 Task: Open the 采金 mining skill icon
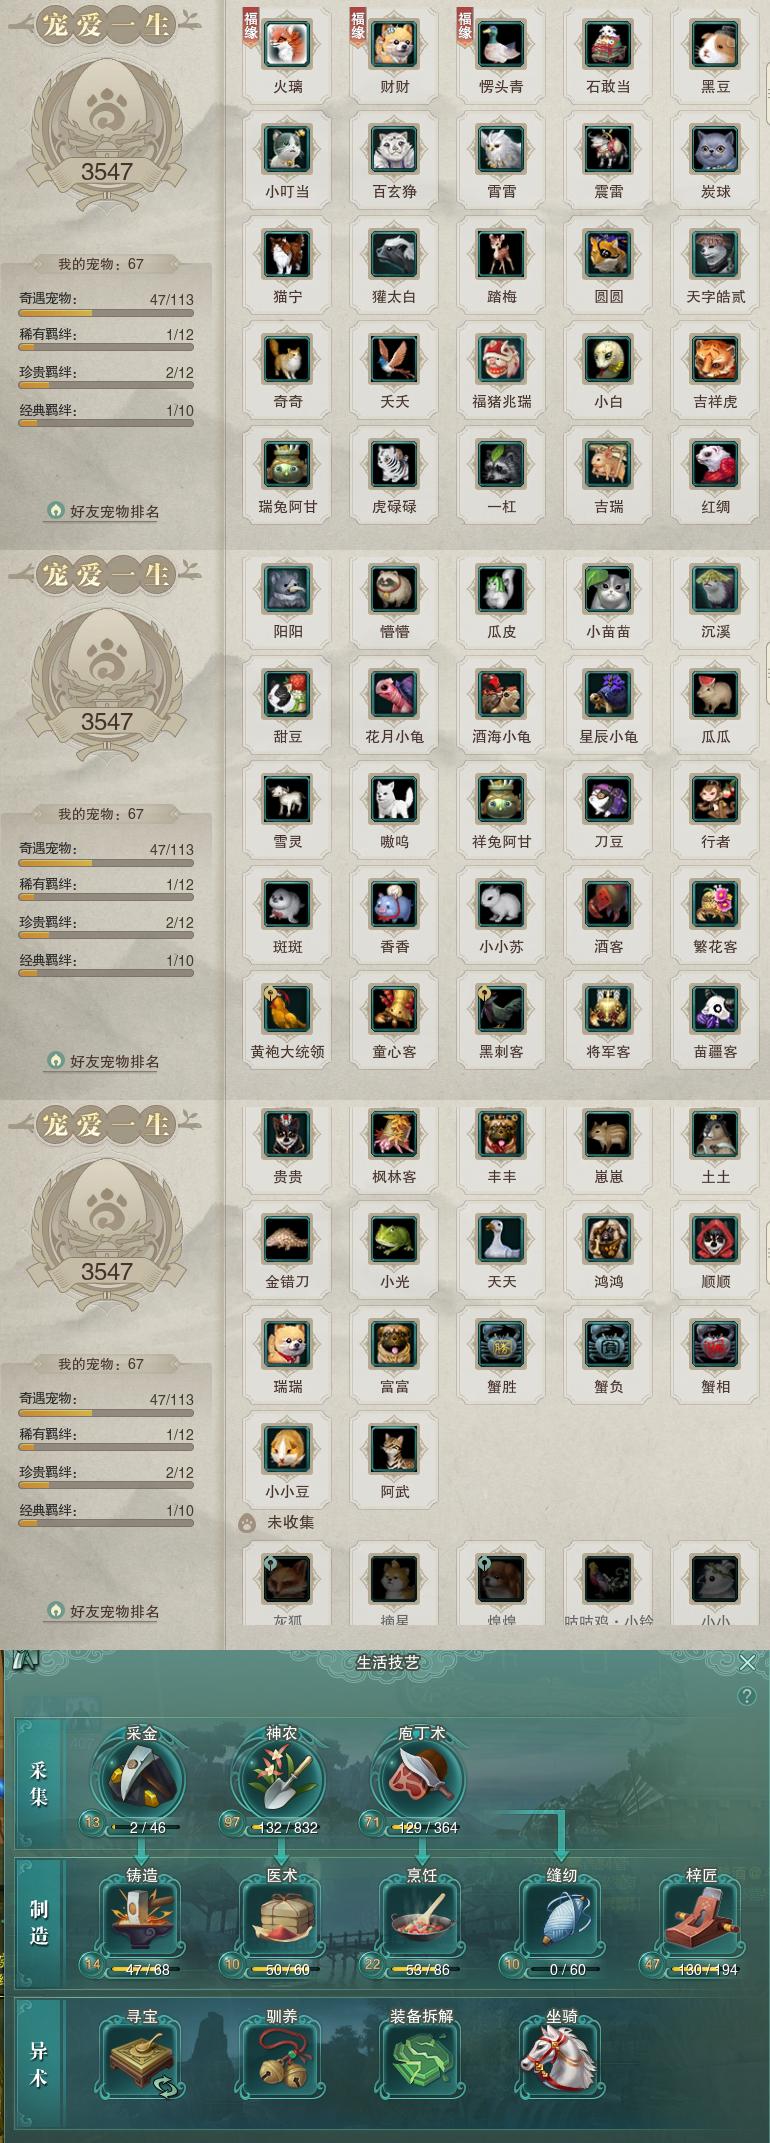tap(140, 1779)
